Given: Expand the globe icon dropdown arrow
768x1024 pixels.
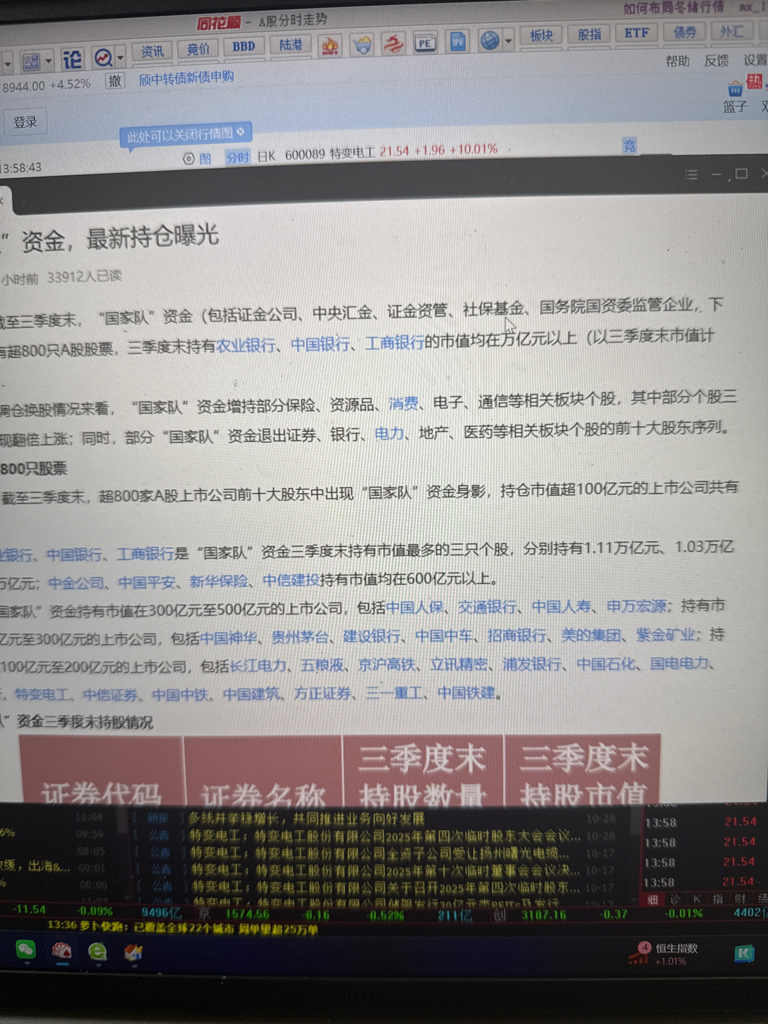Looking at the screenshot, I should [508, 40].
